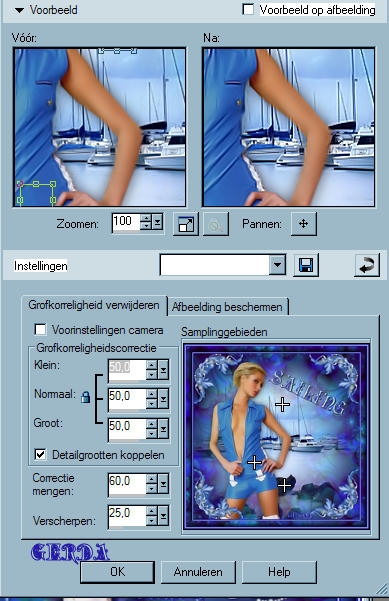Click the Groot value field
Viewport: 389px width, 601px height.
[127, 428]
